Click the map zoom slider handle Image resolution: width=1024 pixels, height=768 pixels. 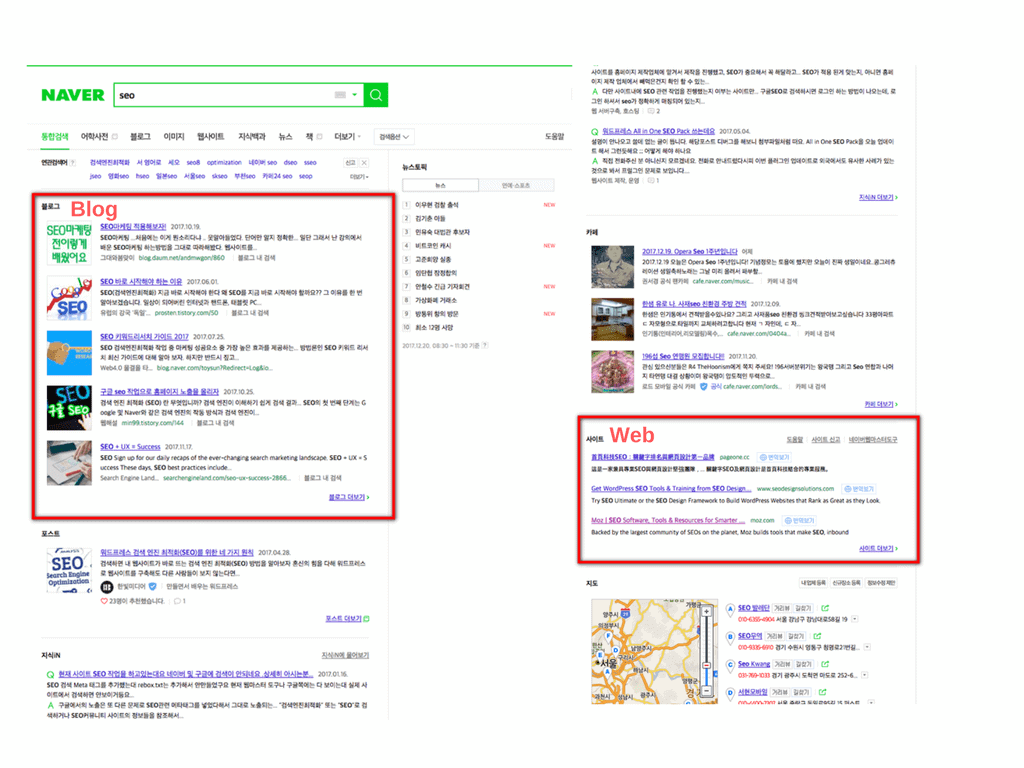(706, 665)
